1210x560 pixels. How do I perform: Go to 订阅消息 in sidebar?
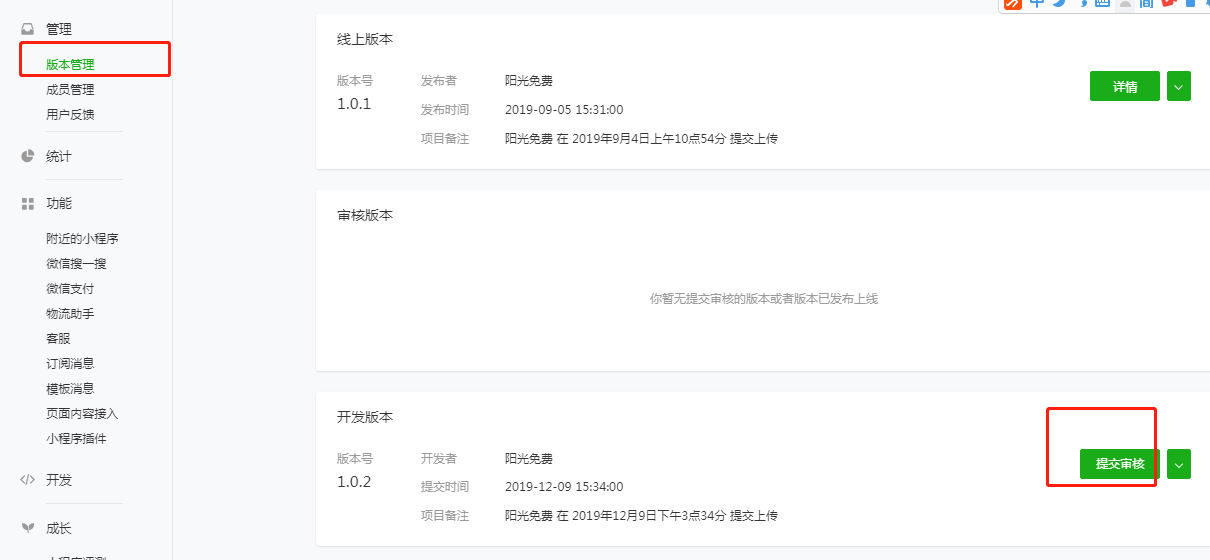click(70, 364)
